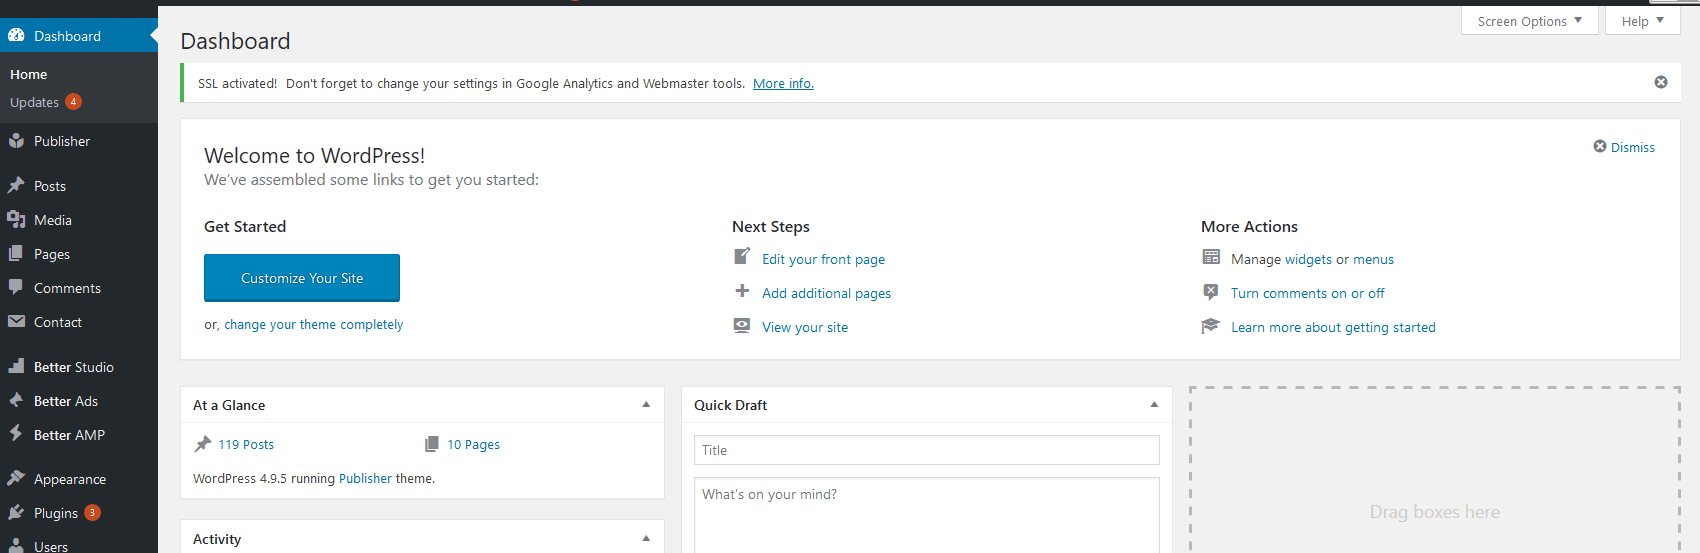
Task: Click the Publisher theme link in At a Glance
Action: (365, 478)
